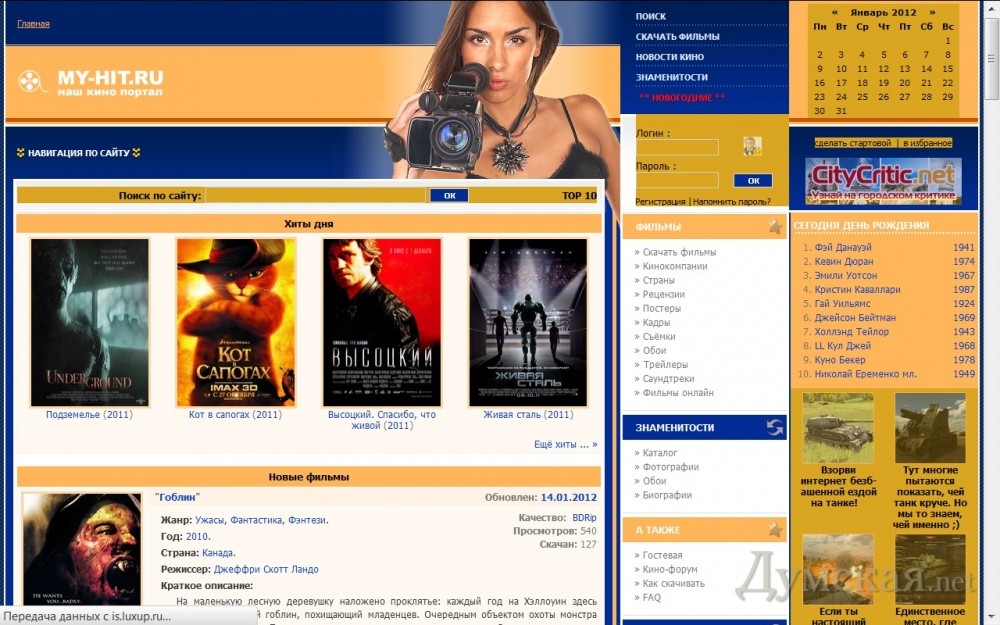Viewport: 1000px width, 625px height.
Task: Click the film reel logo icon
Action: pyautogui.click(x=32, y=81)
